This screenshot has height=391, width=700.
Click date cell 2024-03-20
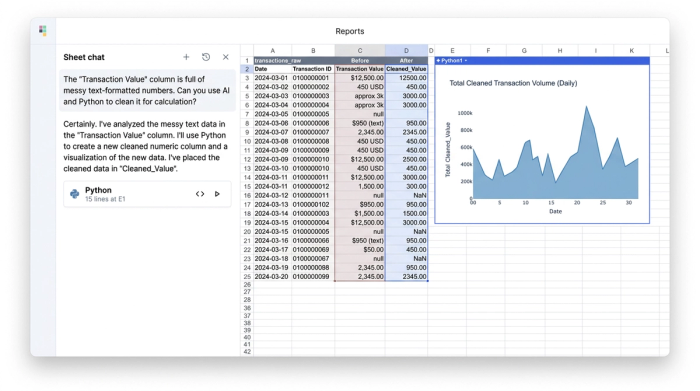coord(272,277)
